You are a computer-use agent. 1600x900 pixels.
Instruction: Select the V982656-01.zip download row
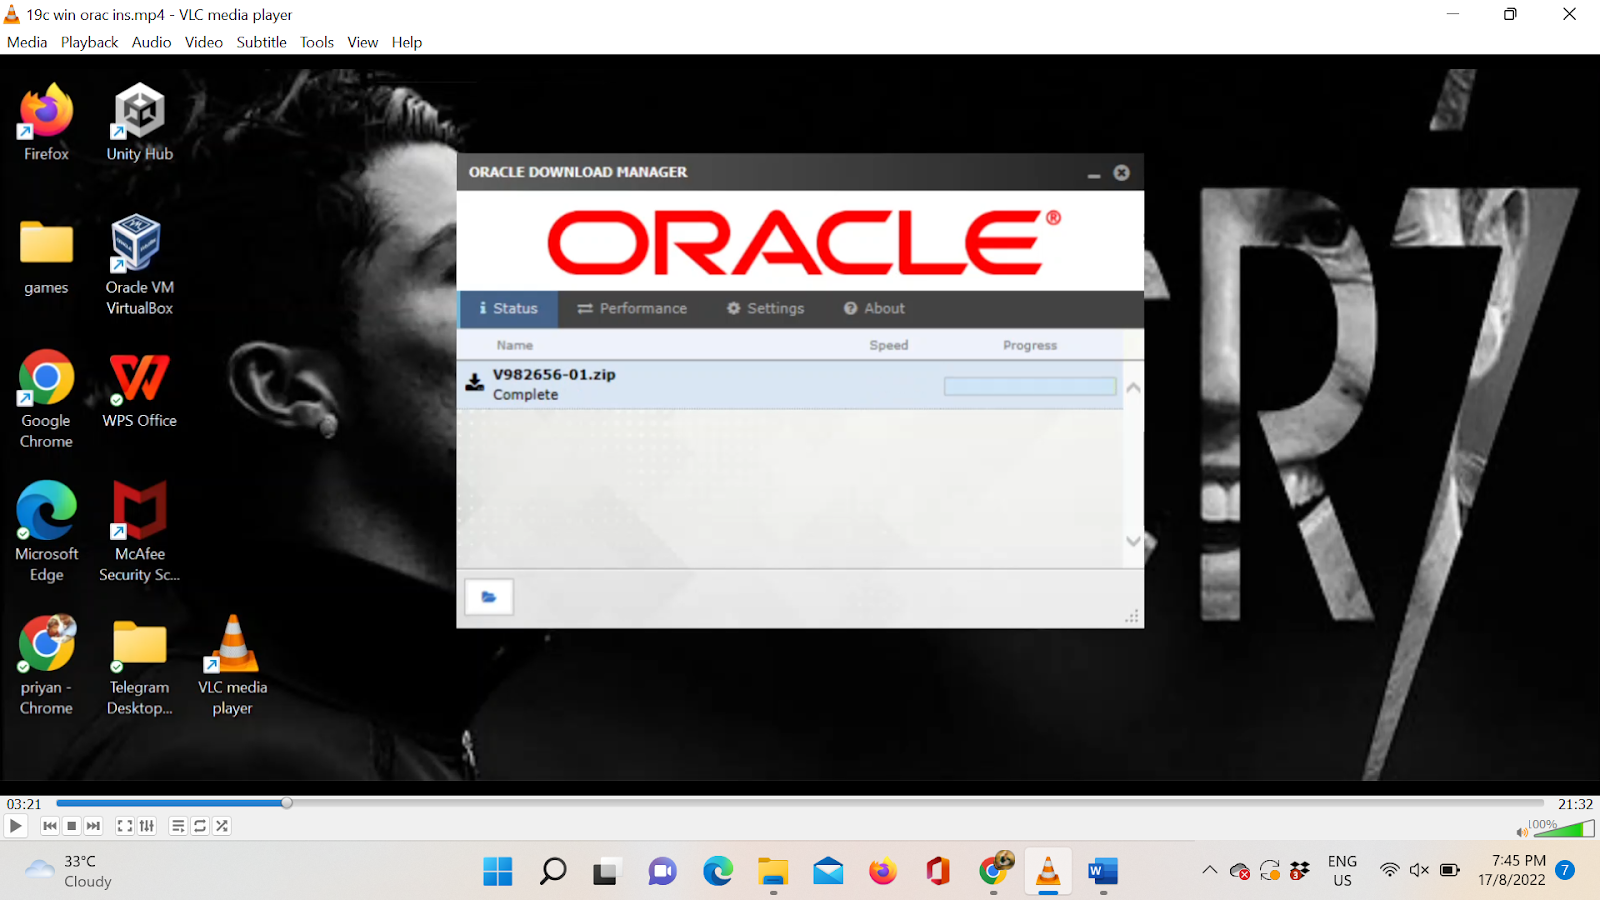tap(790, 385)
